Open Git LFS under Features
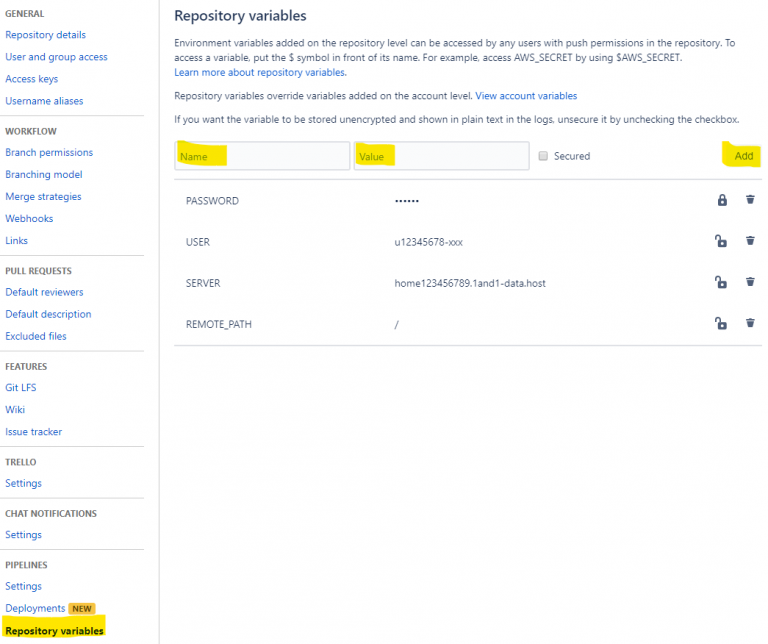This screenshot has width=768, height=644. pos(21,387)
